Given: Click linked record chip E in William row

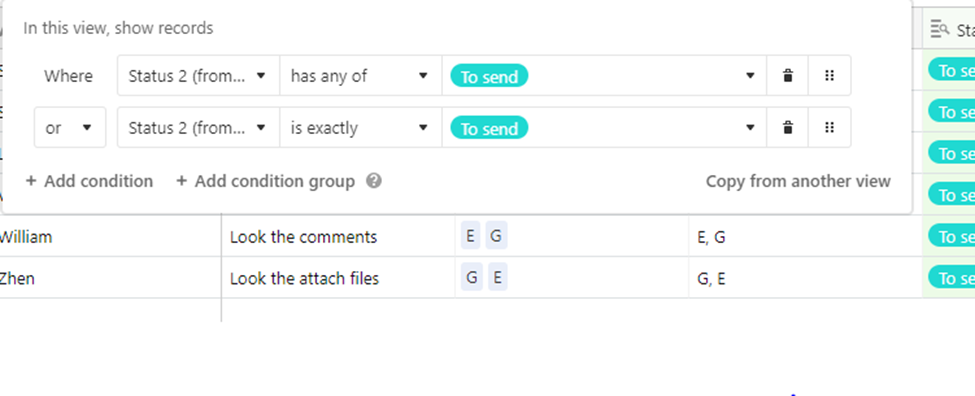Looking at the screenshot, I should 470,237.
